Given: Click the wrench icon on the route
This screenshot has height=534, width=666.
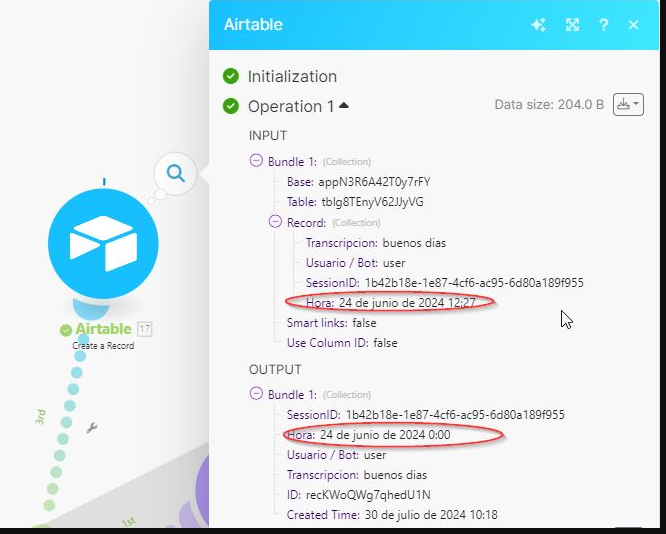Looking at the screenshot, I should [91, 427].
